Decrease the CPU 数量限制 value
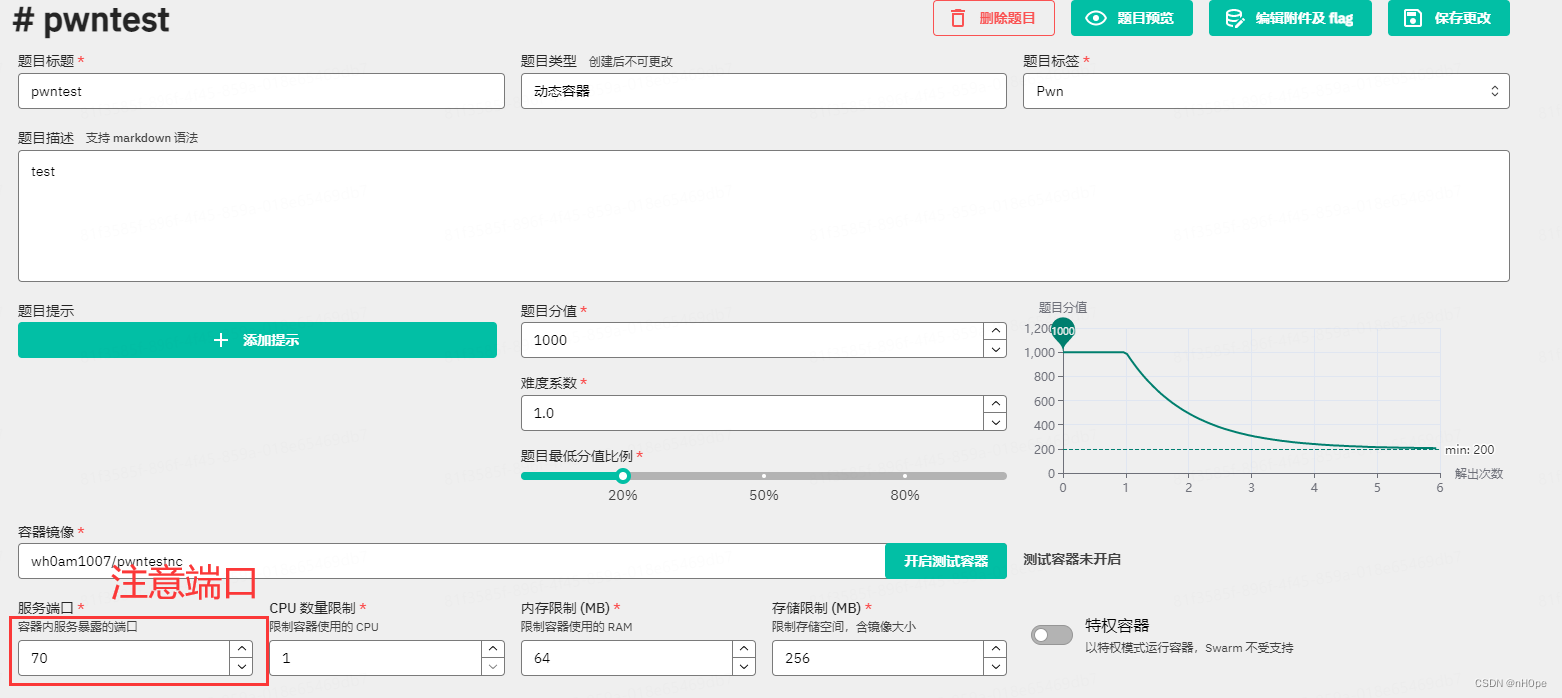This screenshot has height=698, width=1562. (493, 667)
